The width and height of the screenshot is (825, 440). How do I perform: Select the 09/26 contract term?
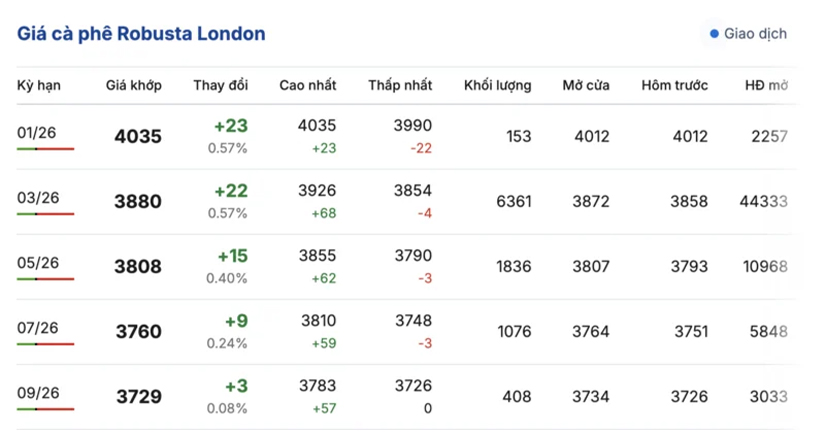(38, 393)
